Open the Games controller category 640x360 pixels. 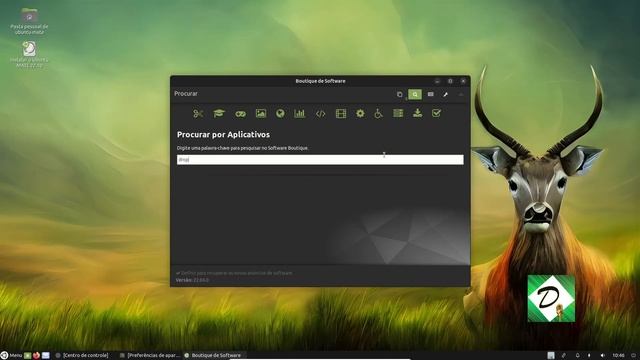click(240, 114)
